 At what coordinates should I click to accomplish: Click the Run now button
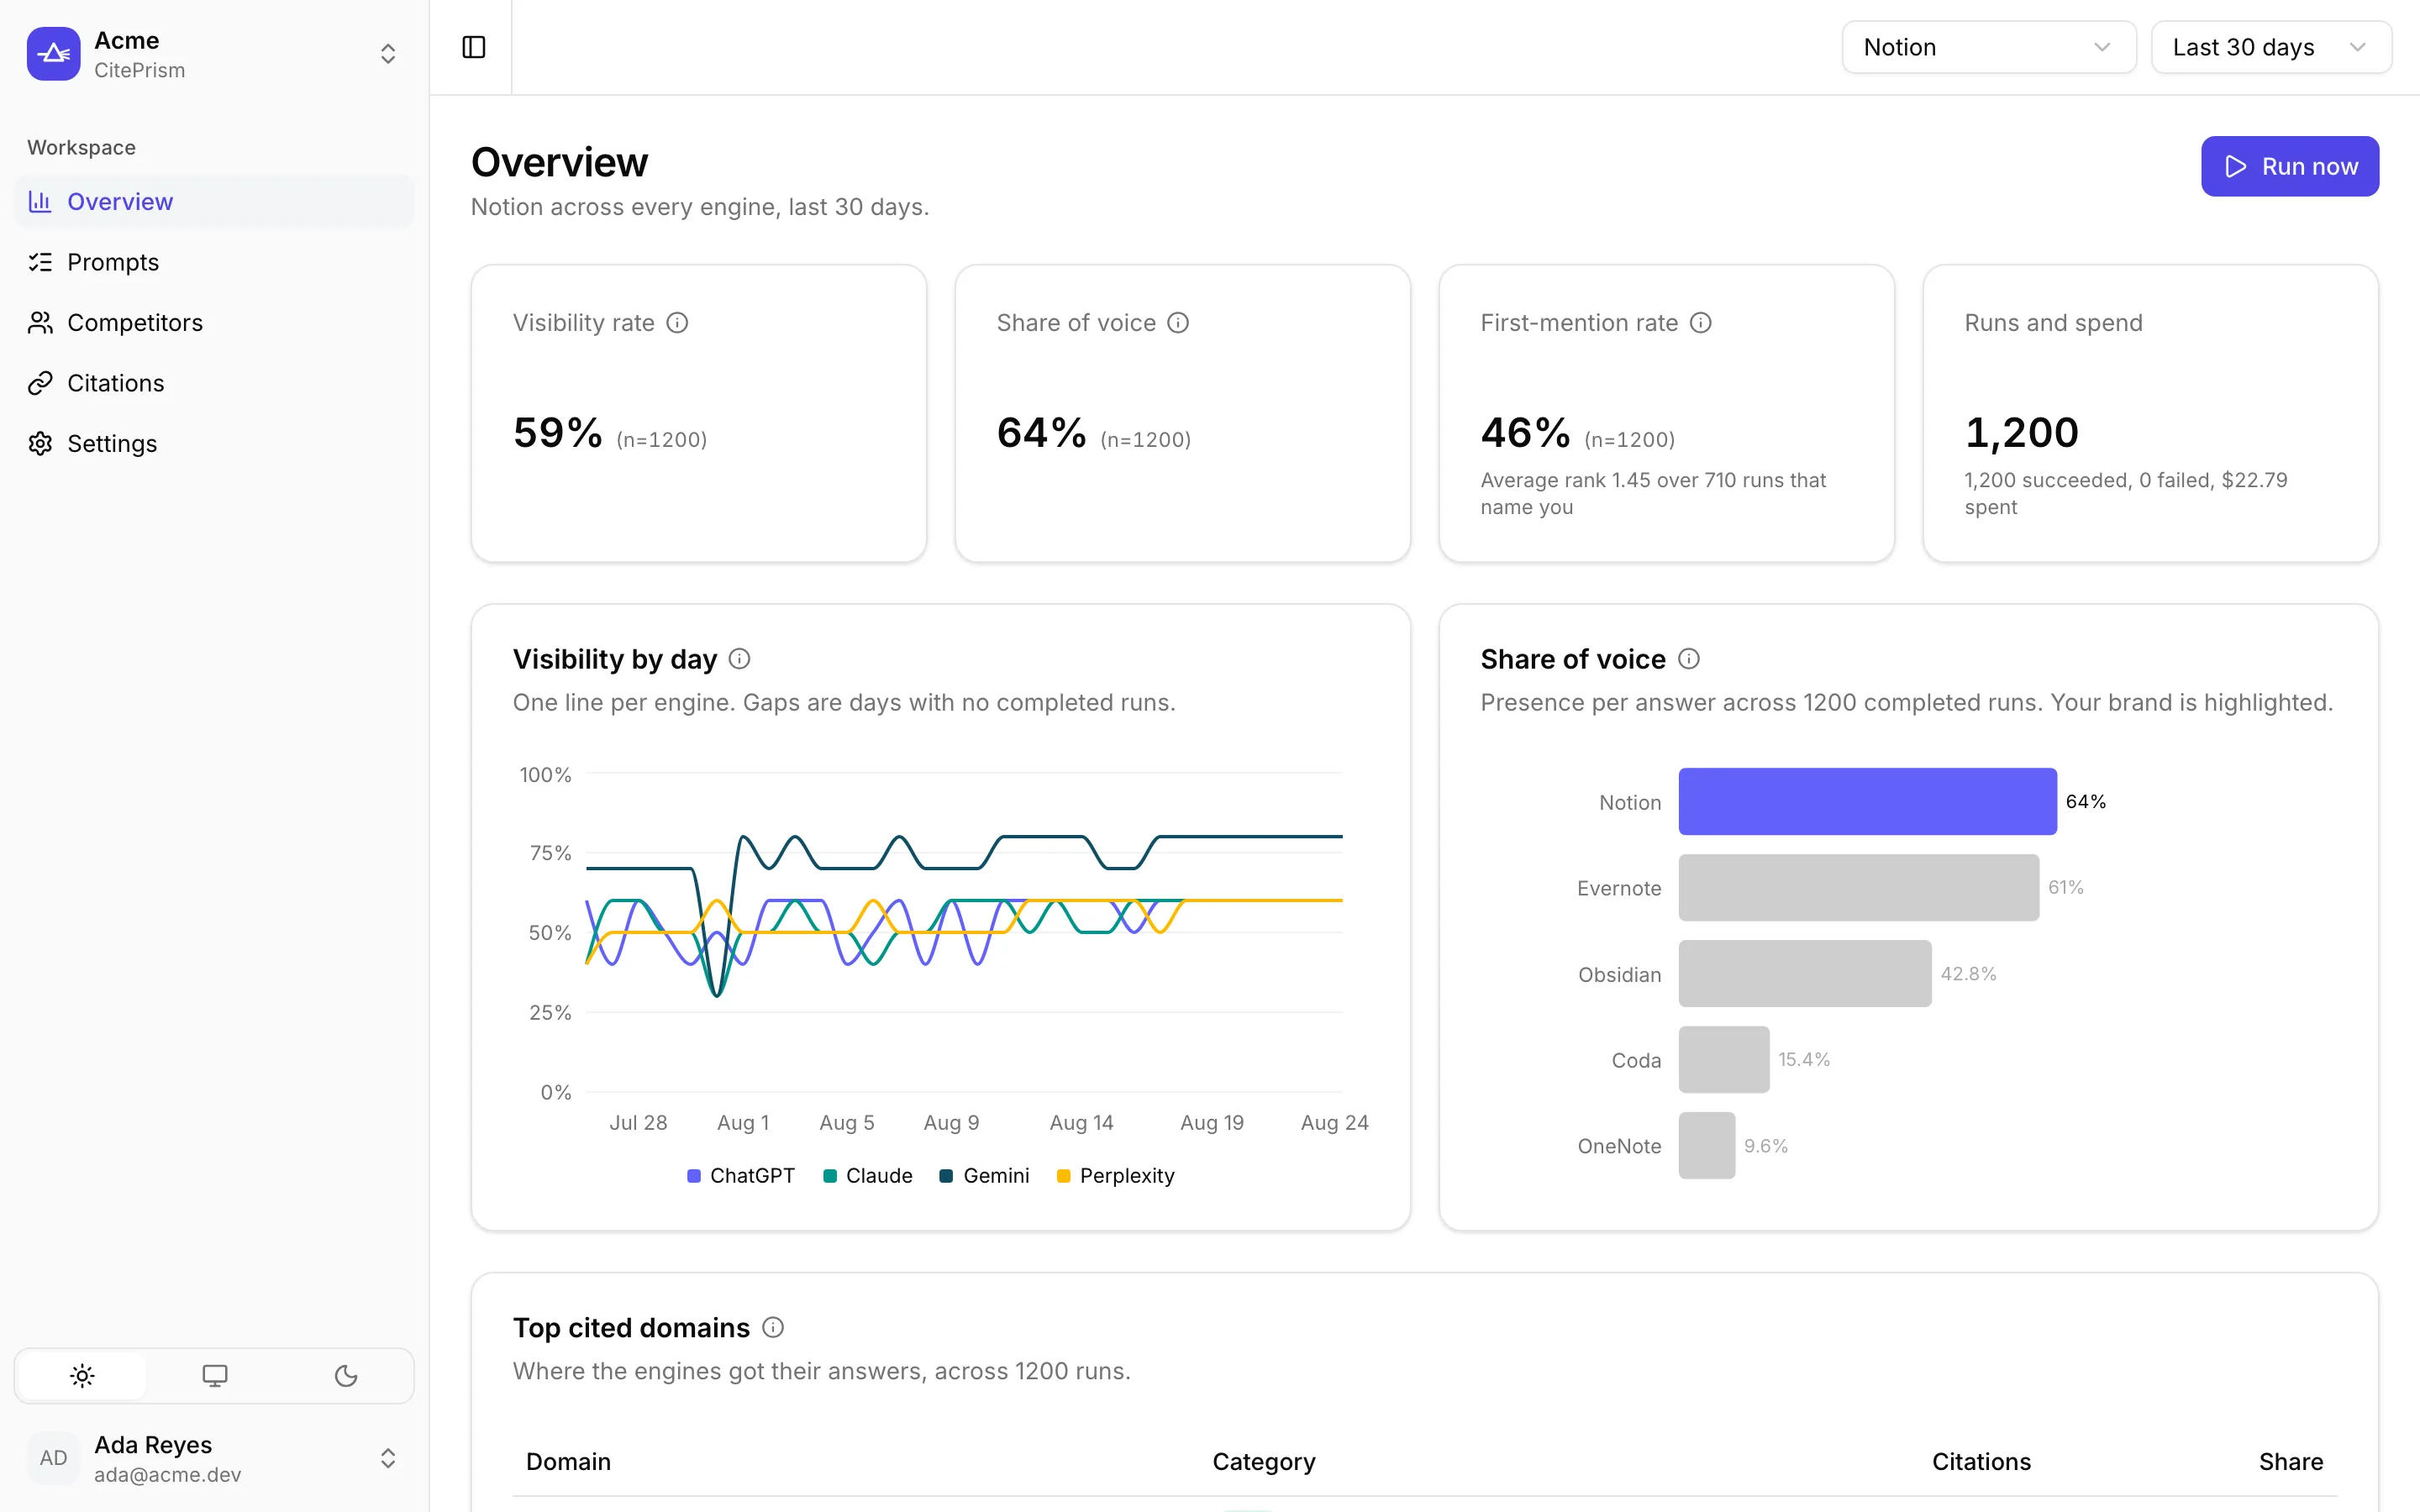tap(2290, 166)
